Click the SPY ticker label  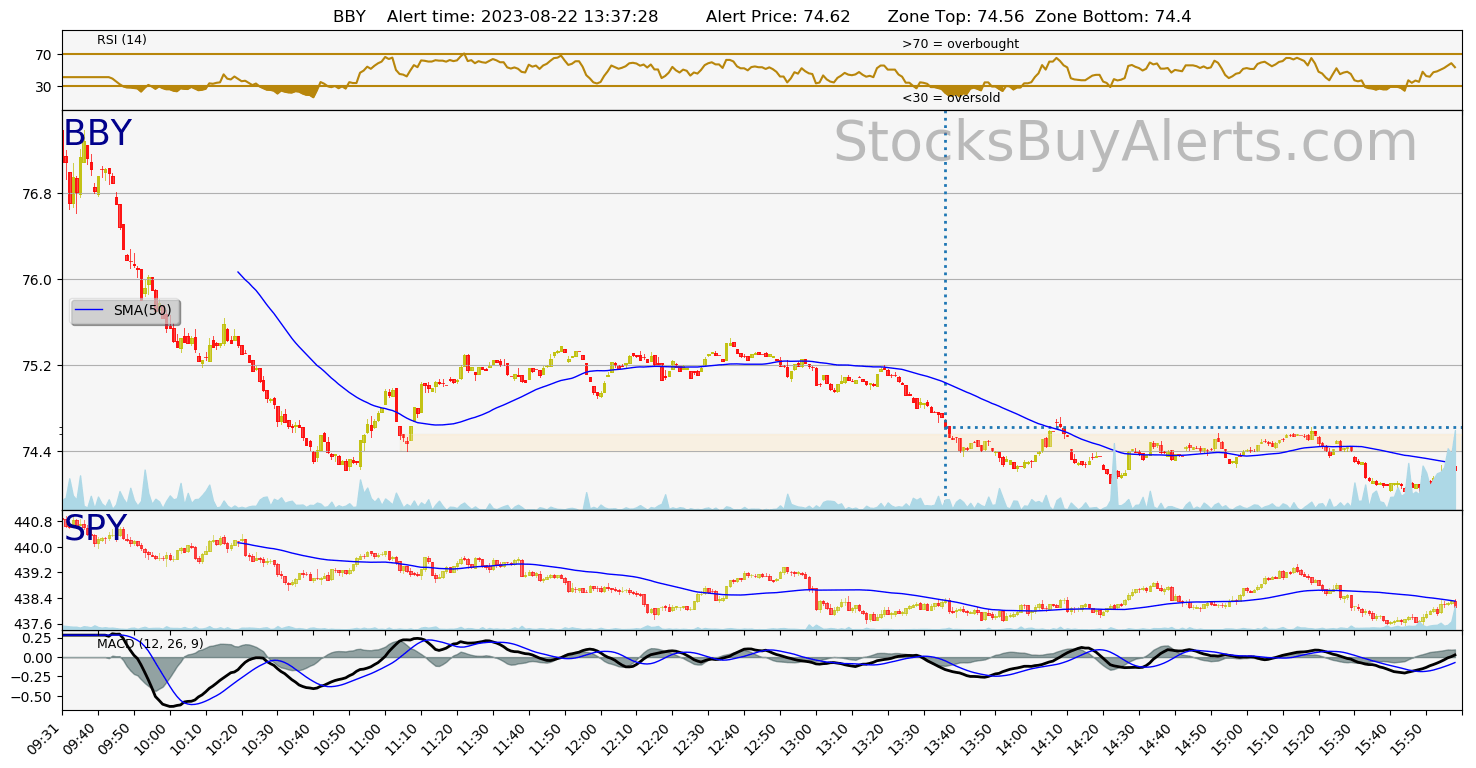[95, 529]
